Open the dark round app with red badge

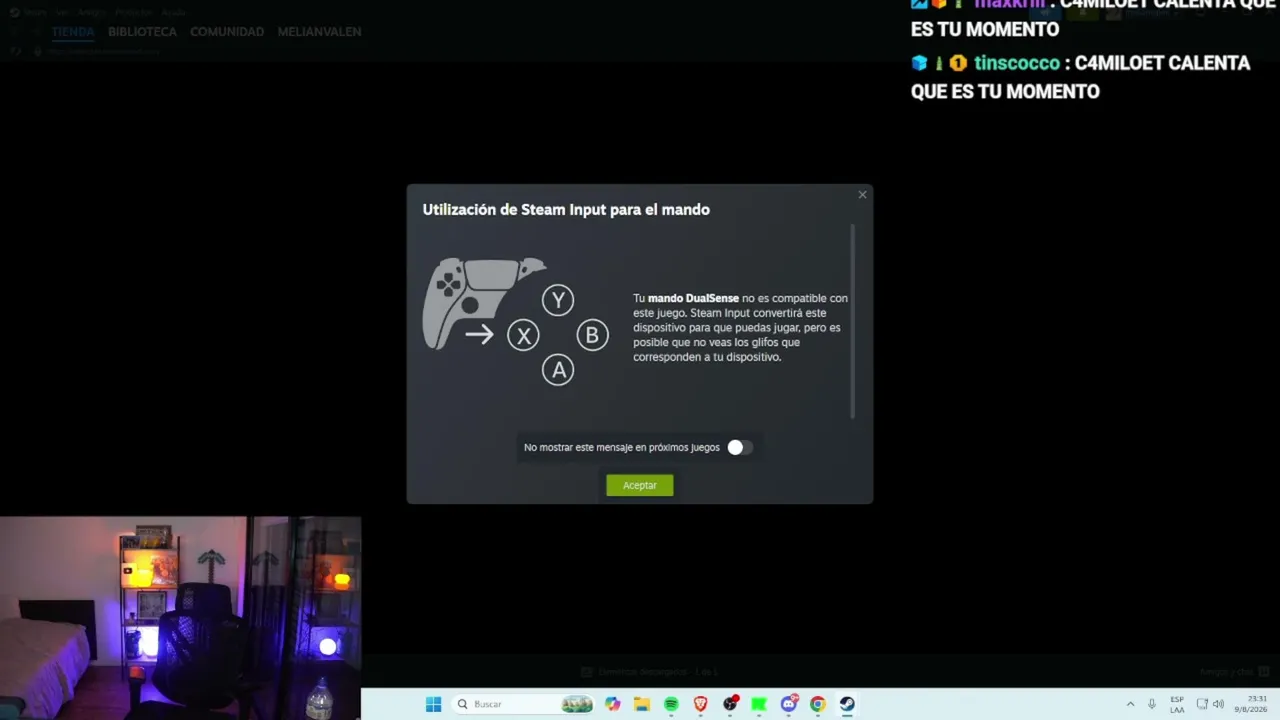coord(730,704)
